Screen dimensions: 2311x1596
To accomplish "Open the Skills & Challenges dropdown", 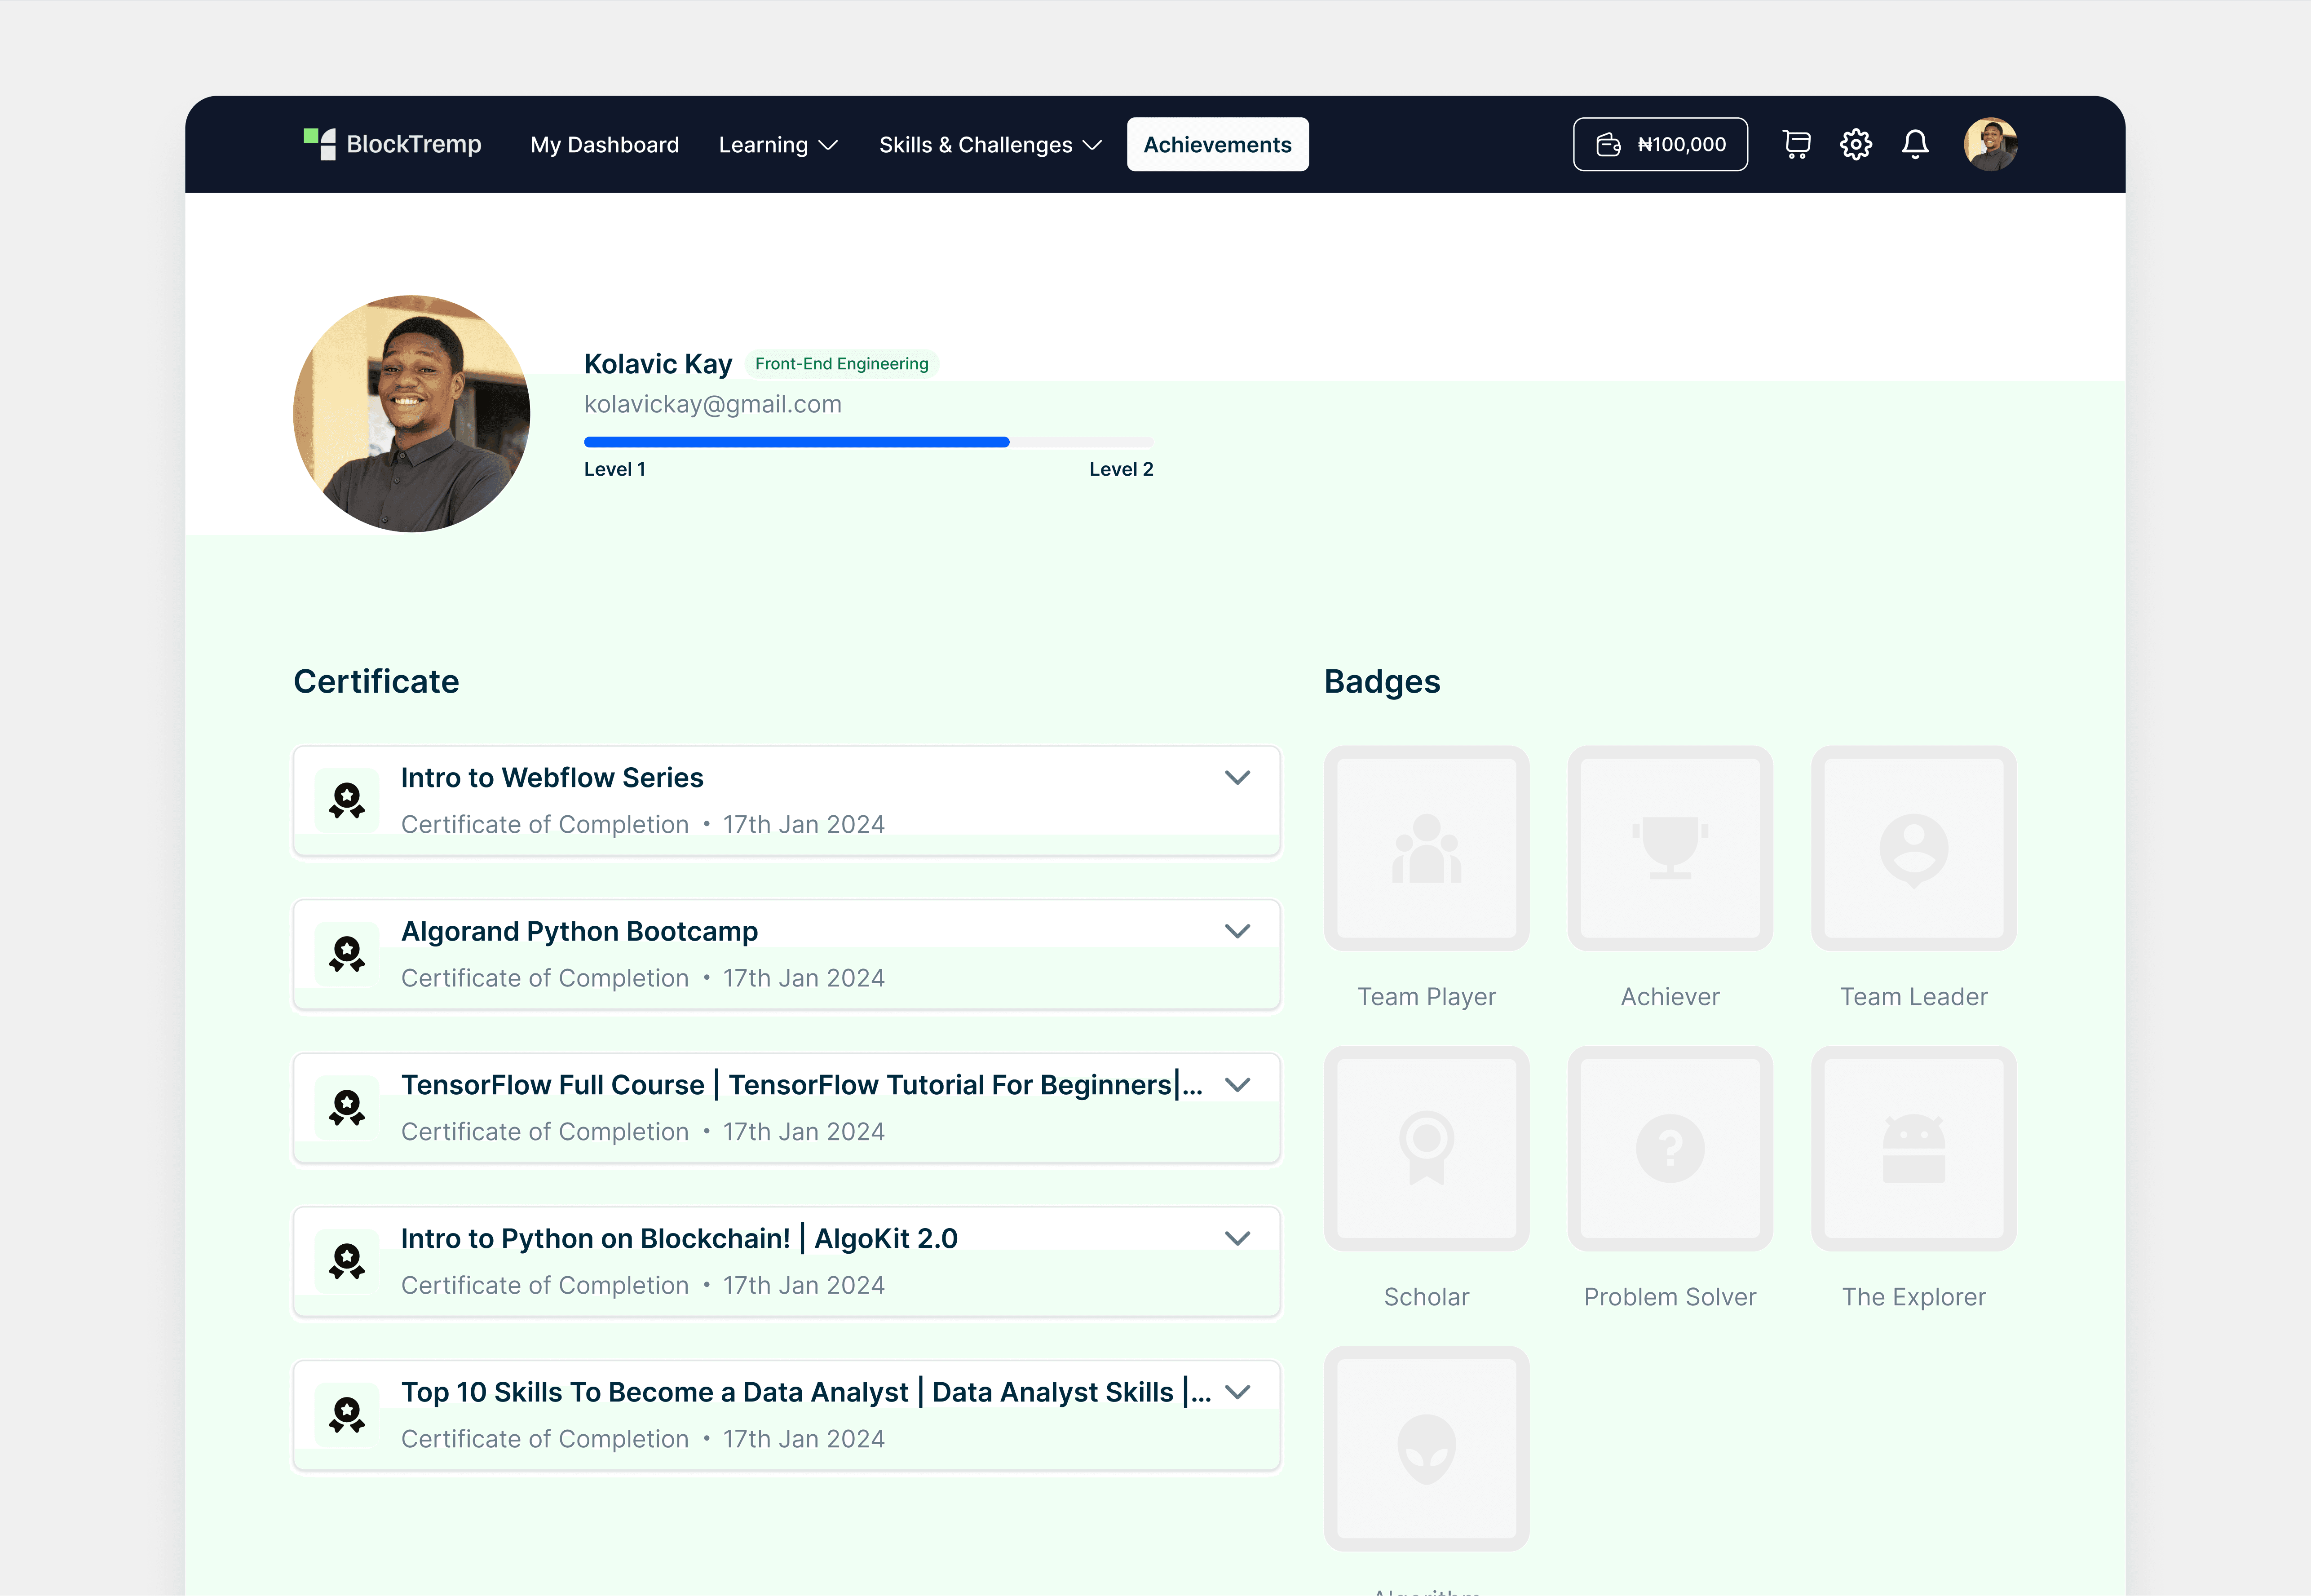I will click(989, 144).
